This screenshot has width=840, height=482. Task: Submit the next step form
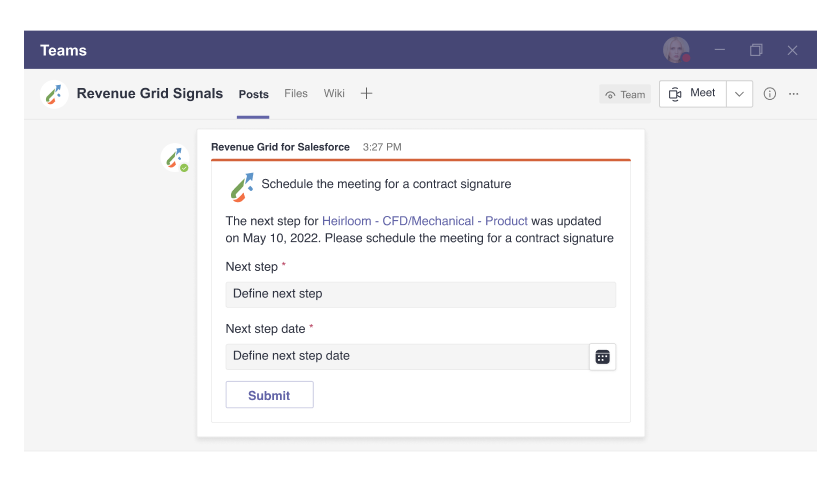tap(269, 395)
